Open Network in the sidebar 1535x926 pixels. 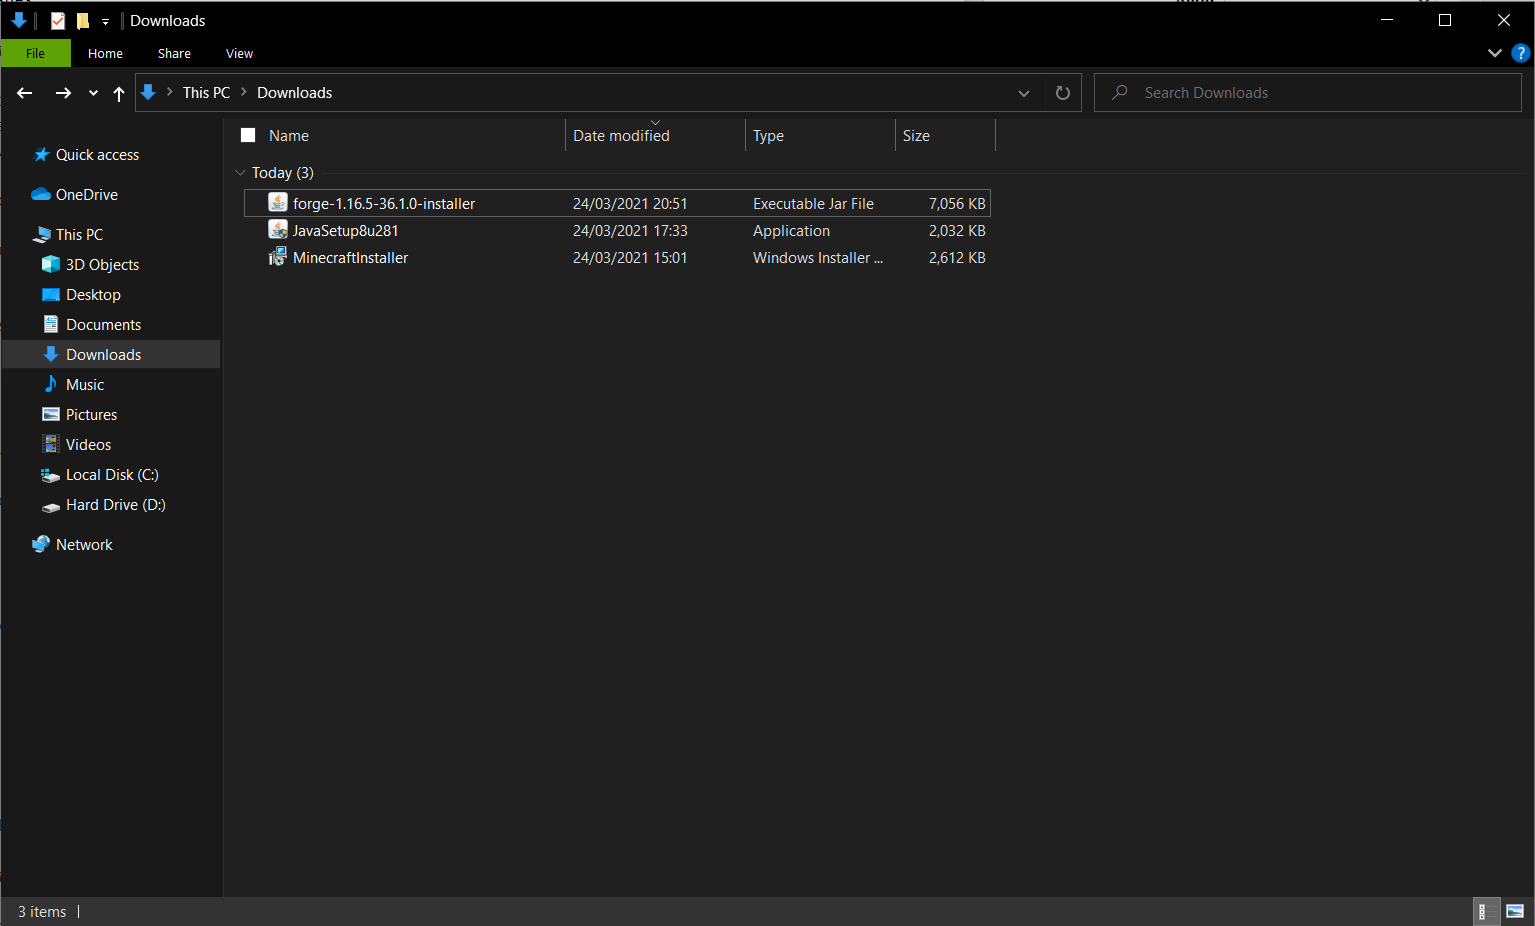84,544
